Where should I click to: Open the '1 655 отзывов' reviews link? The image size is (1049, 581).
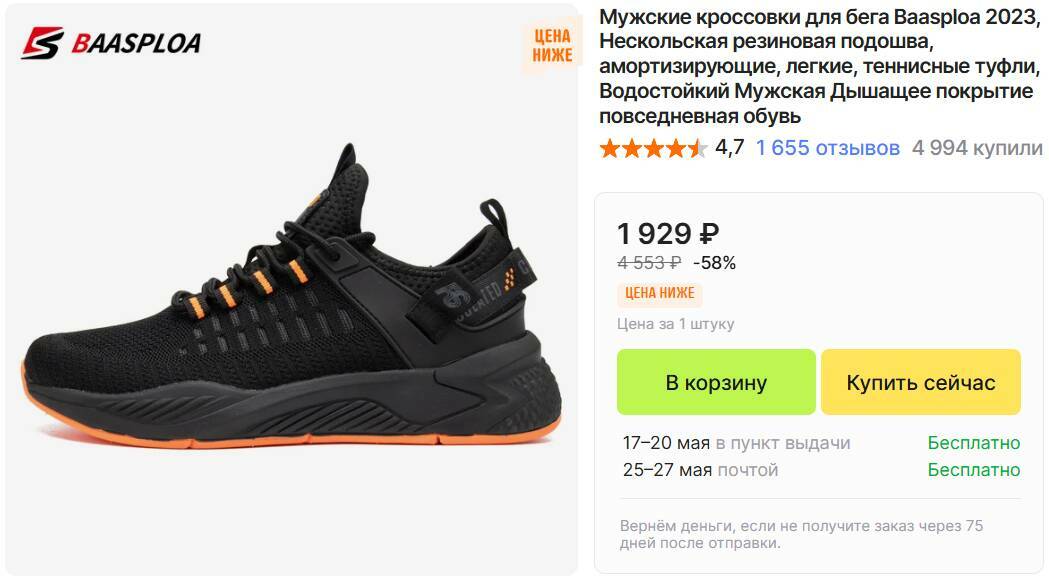click(828, 148)
